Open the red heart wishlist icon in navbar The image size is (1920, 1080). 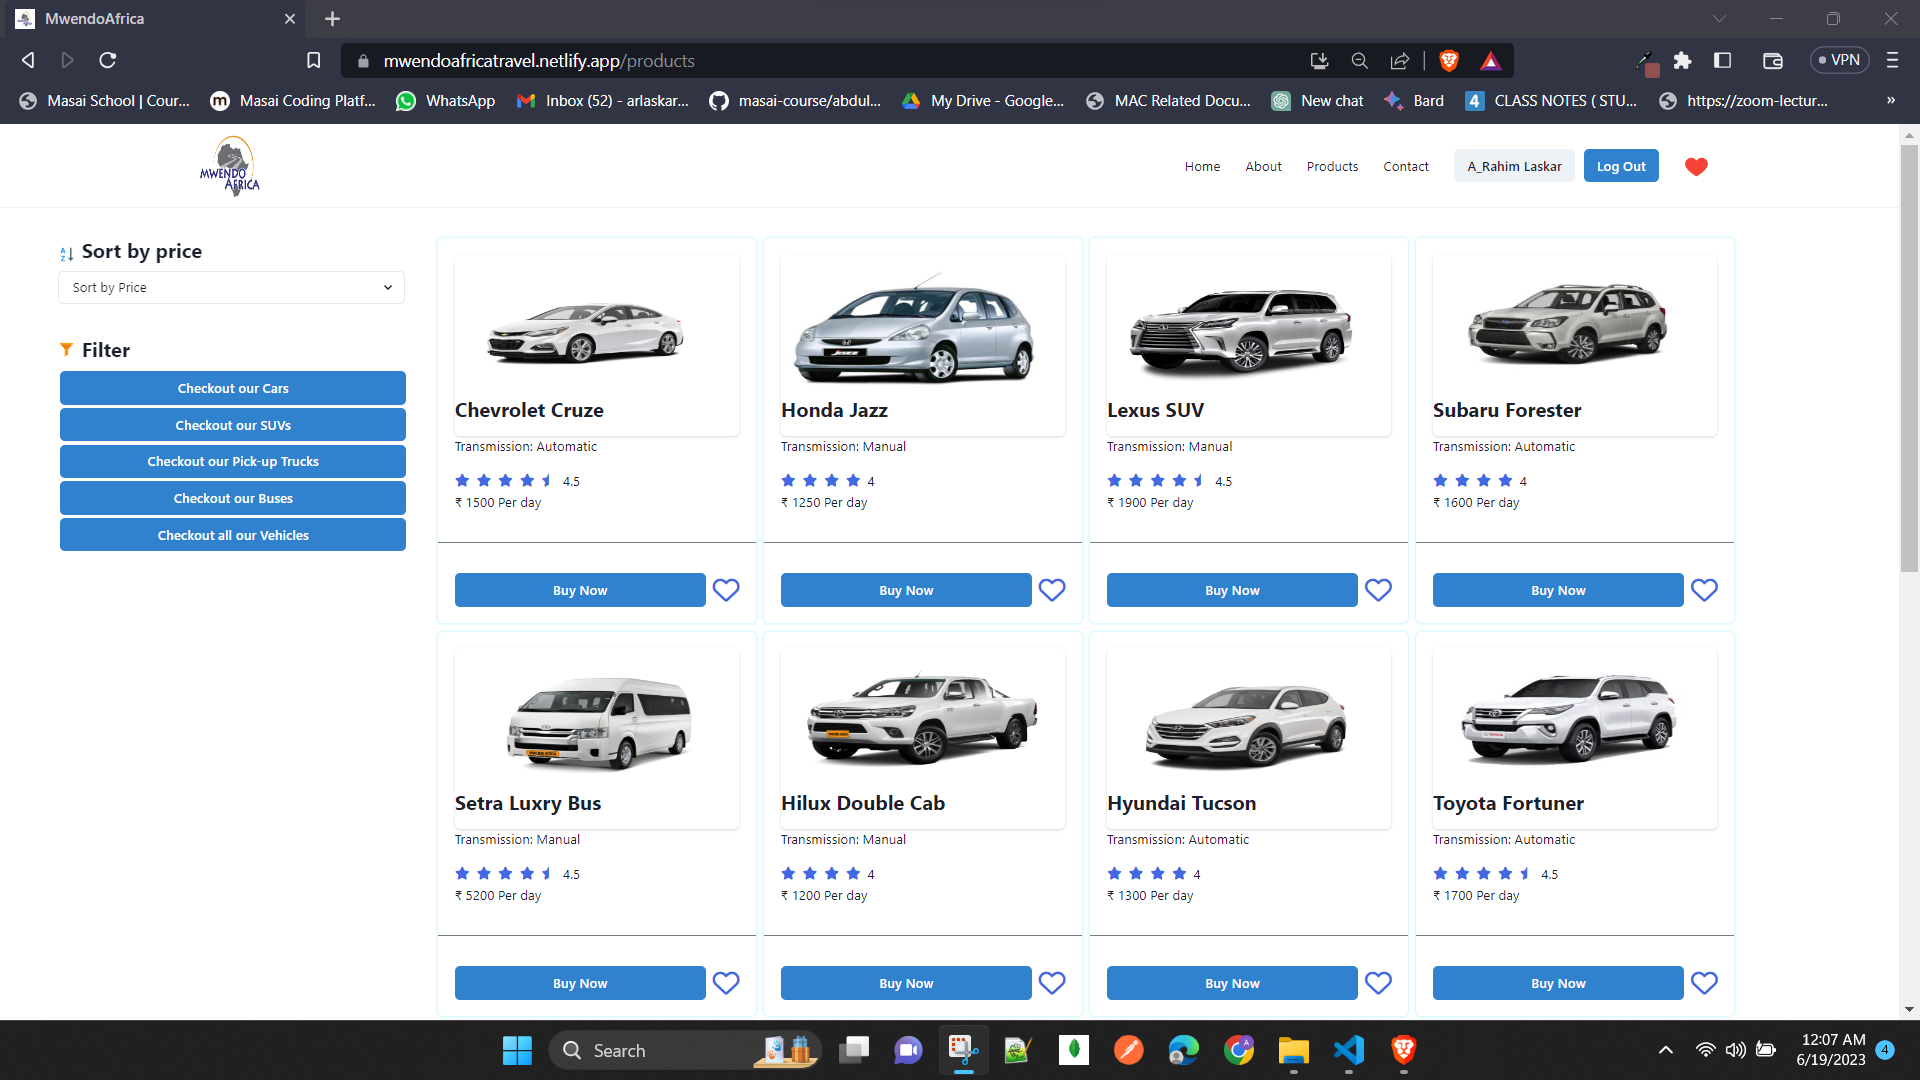coord(1696,166)
